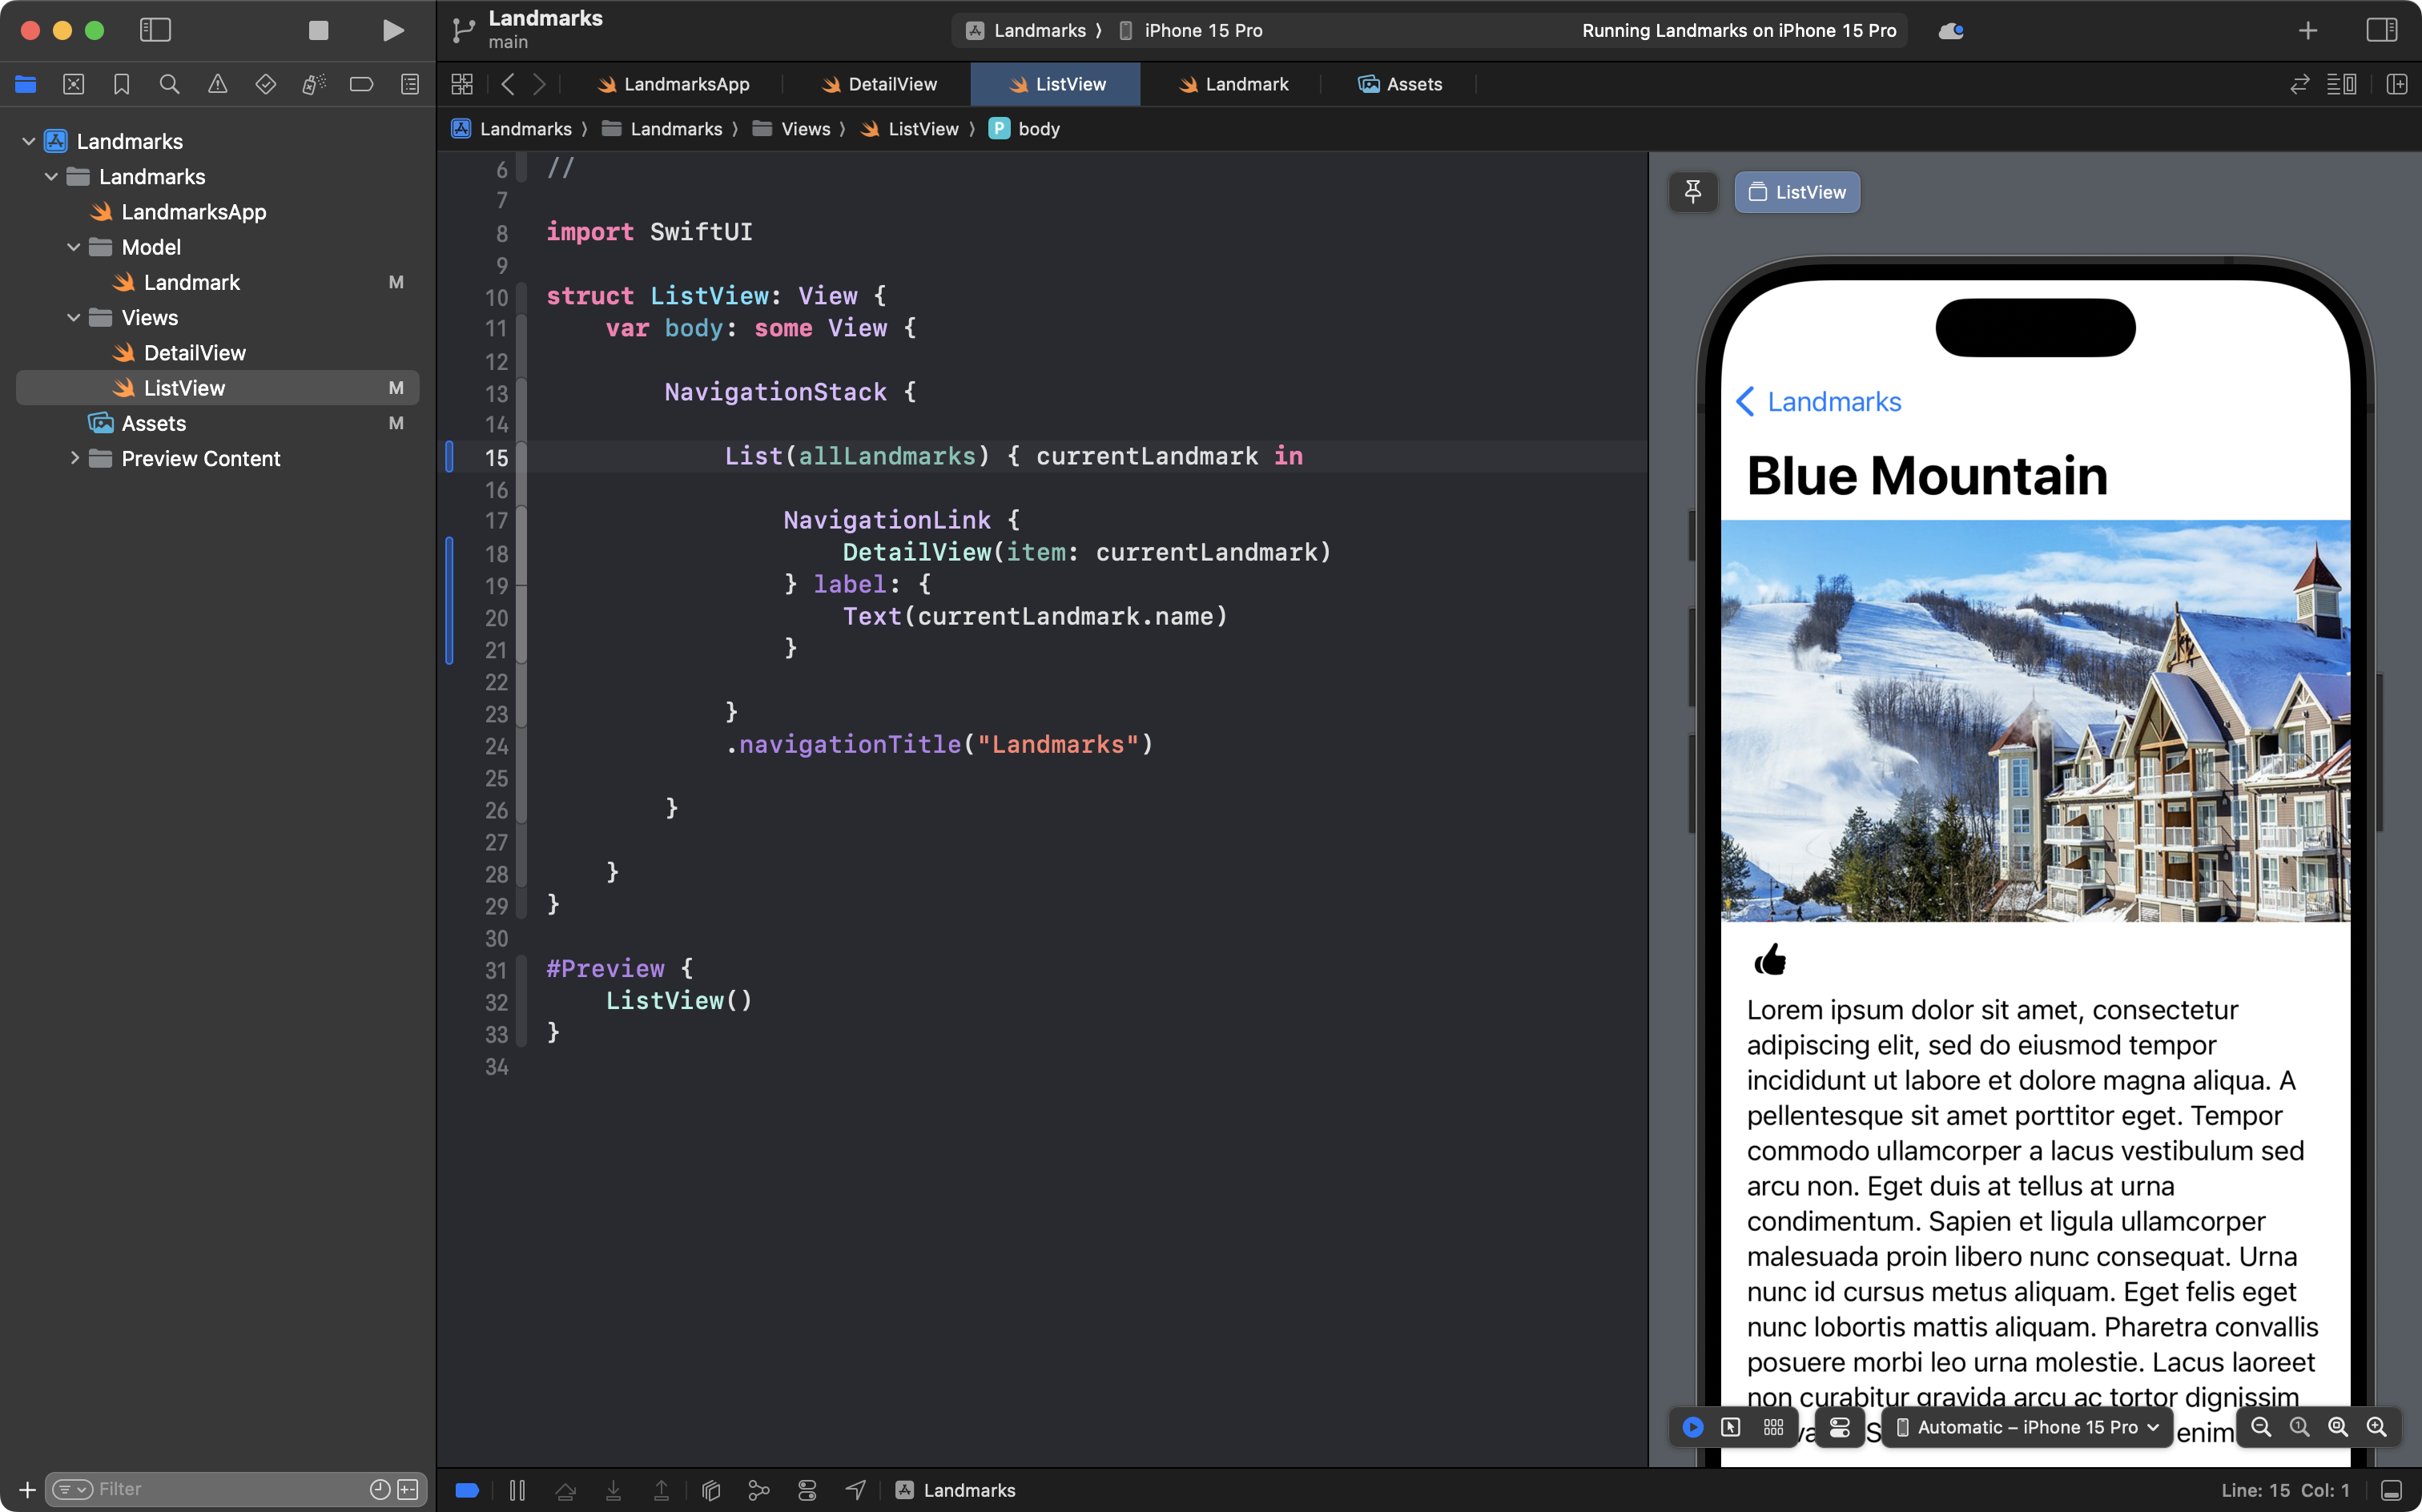Toggle device settings in canvas toolbar
Image resolution: width=2422 pixels, height=1512 pixels.
(x=1840, y=1427)
